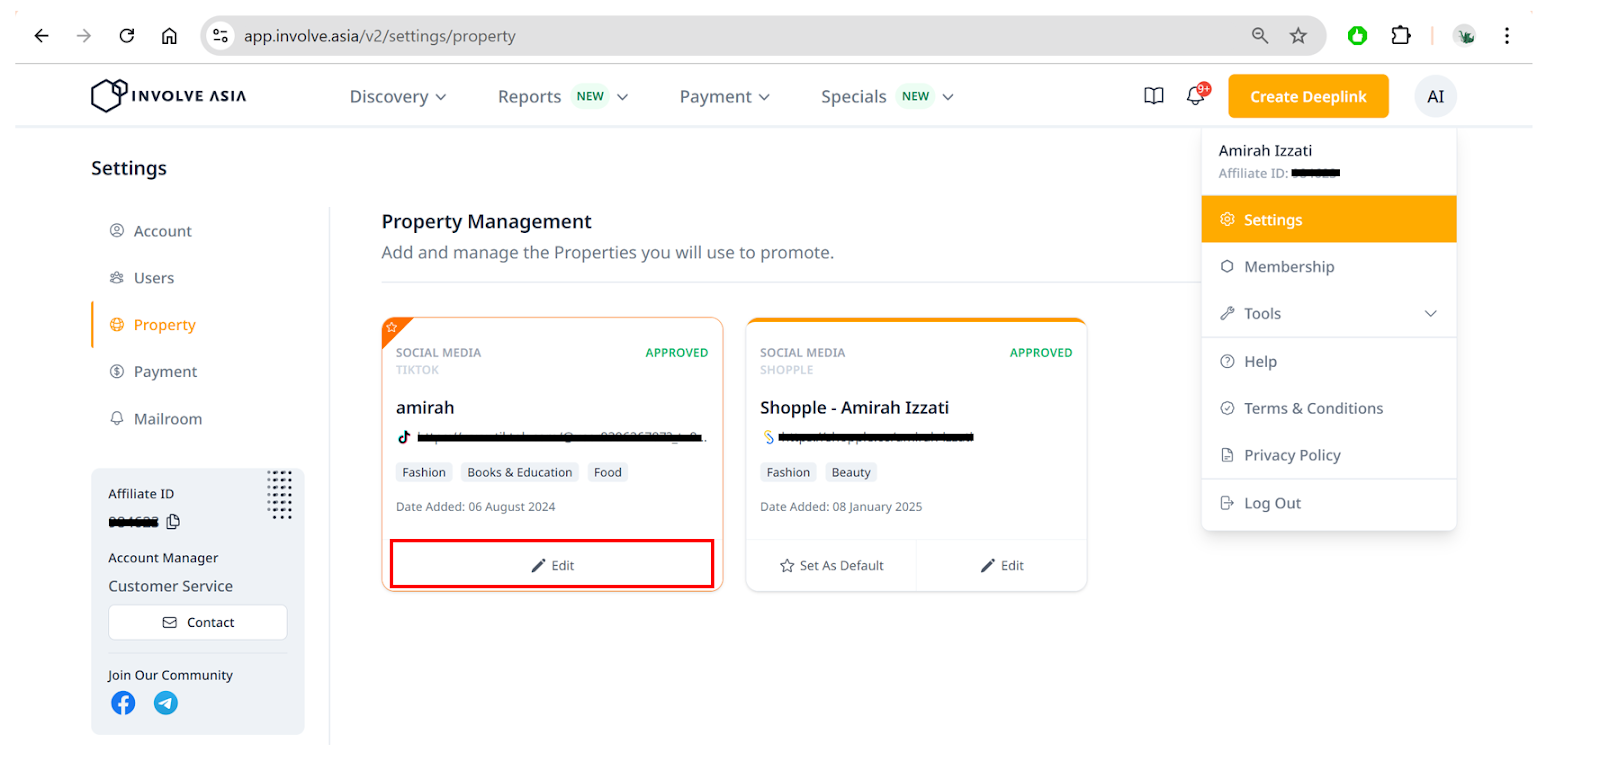Set Shopple property as default
This screenshot has width=1600, height=762.
point(832,566)
